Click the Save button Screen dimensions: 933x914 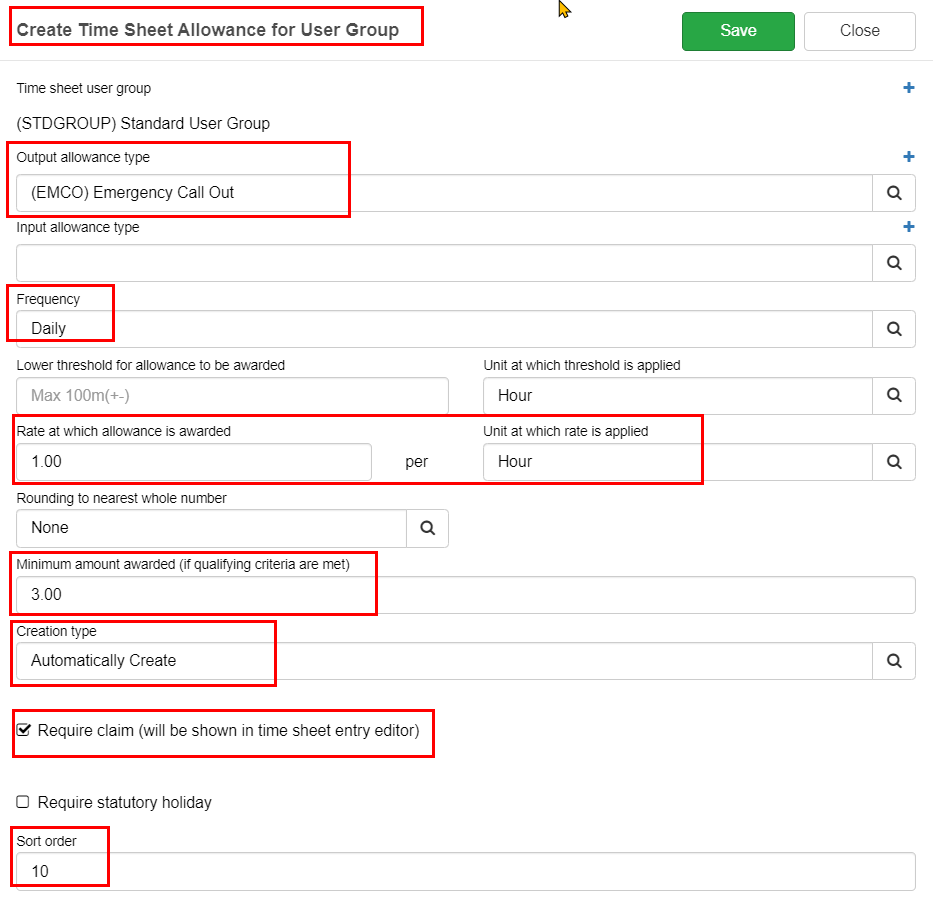pos(738,31)
